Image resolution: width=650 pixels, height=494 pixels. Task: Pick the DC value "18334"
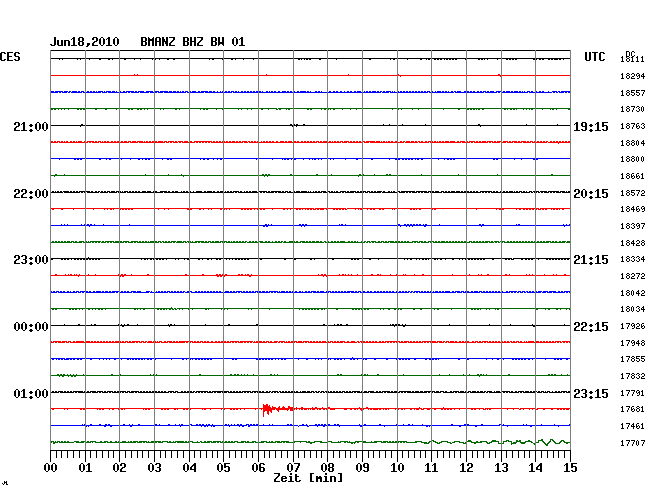(x=633, y=259)
